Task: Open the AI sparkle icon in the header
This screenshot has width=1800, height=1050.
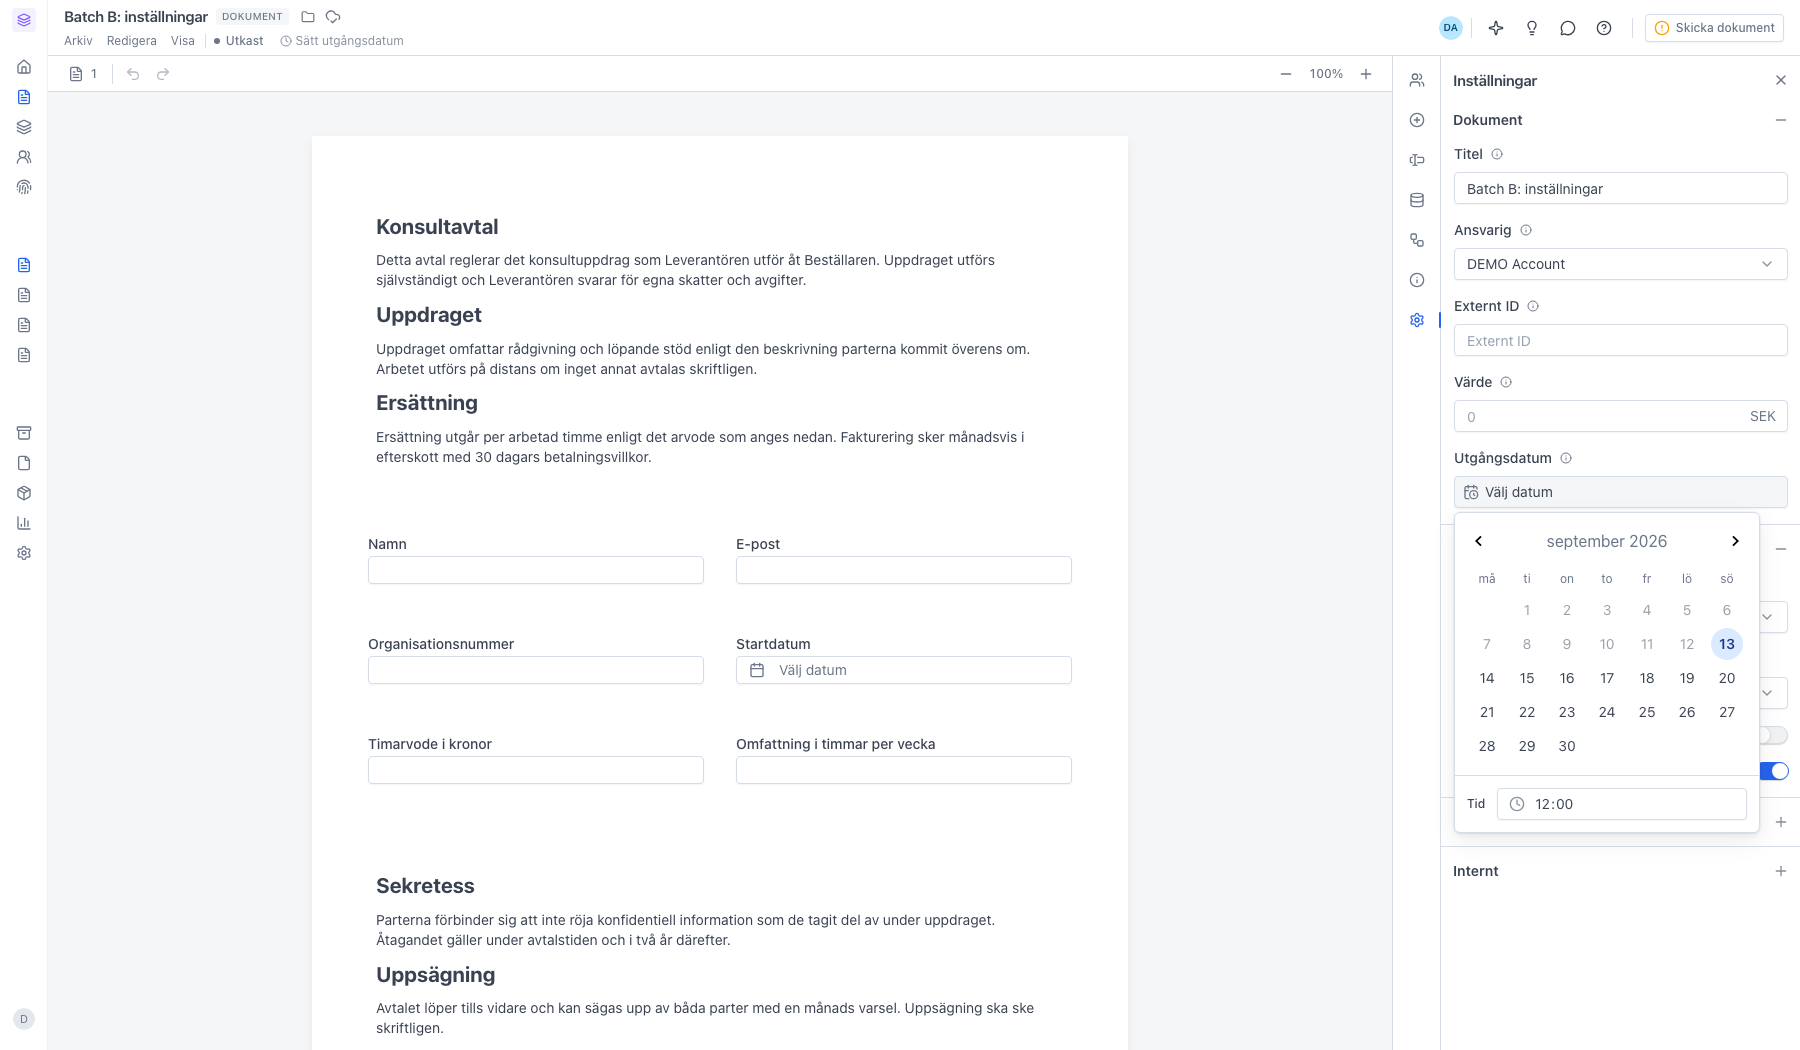Action: coord(1496,28)
